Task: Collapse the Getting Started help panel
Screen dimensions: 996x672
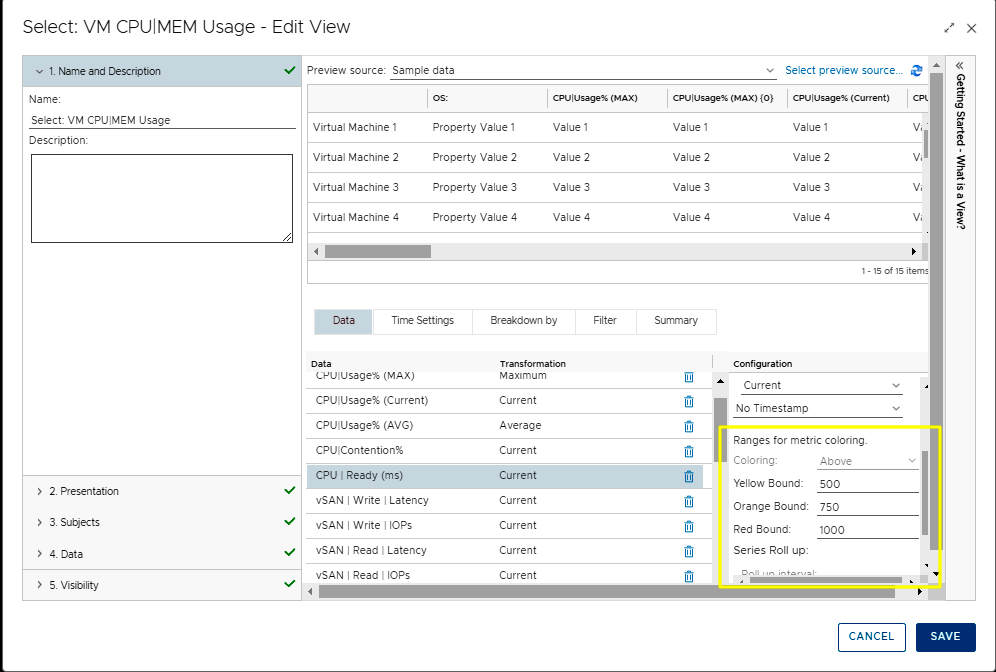Action: tap(959, 64)
